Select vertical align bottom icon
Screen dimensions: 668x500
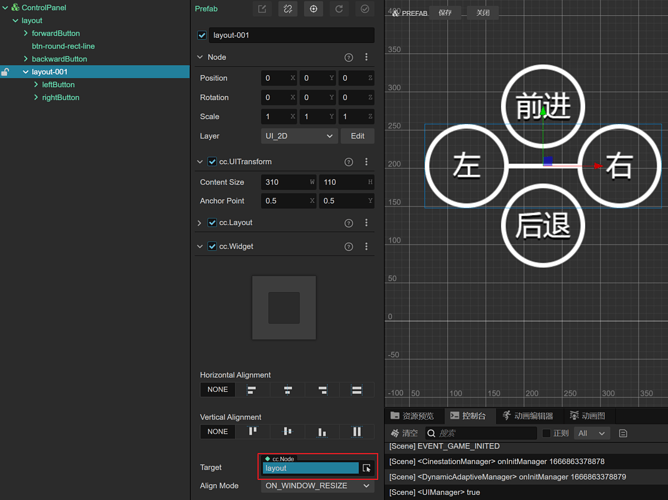322,432
